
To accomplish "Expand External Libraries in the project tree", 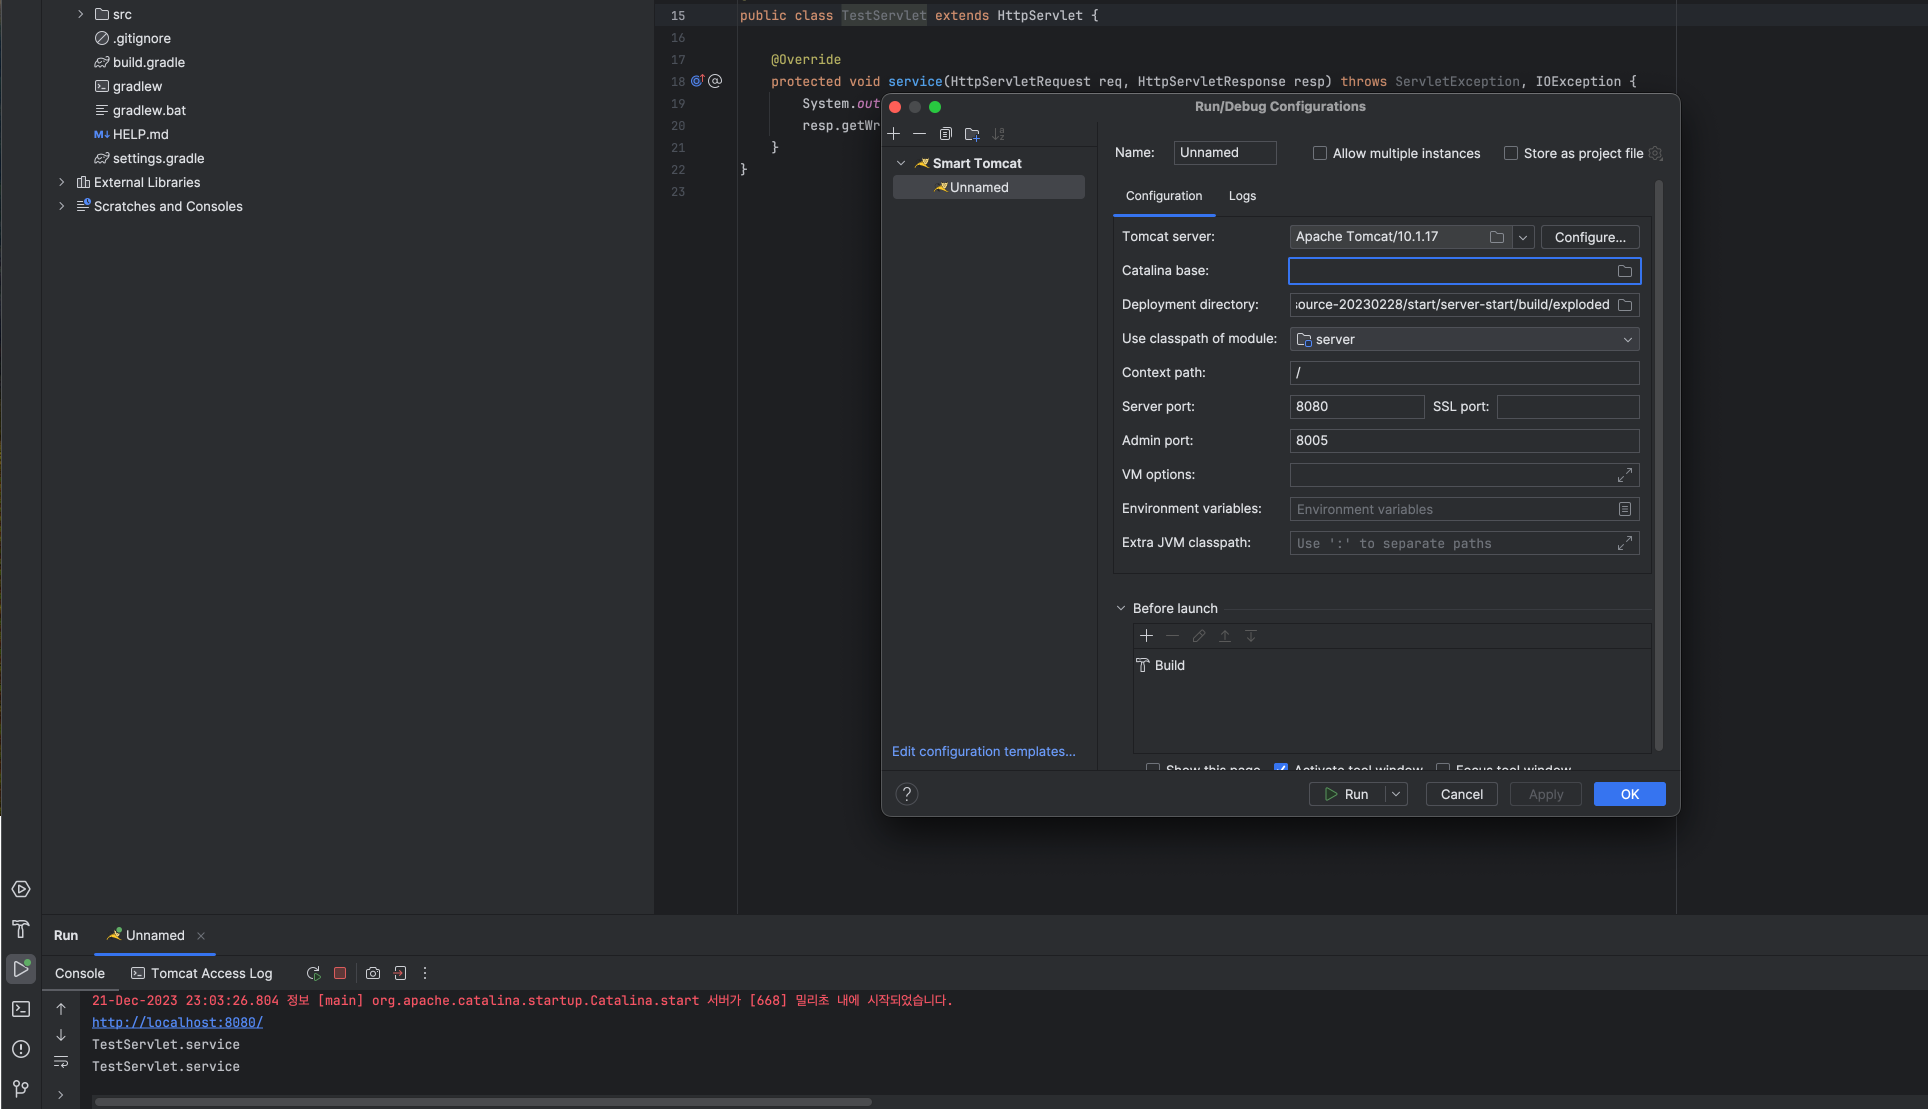I will point(62,182).
